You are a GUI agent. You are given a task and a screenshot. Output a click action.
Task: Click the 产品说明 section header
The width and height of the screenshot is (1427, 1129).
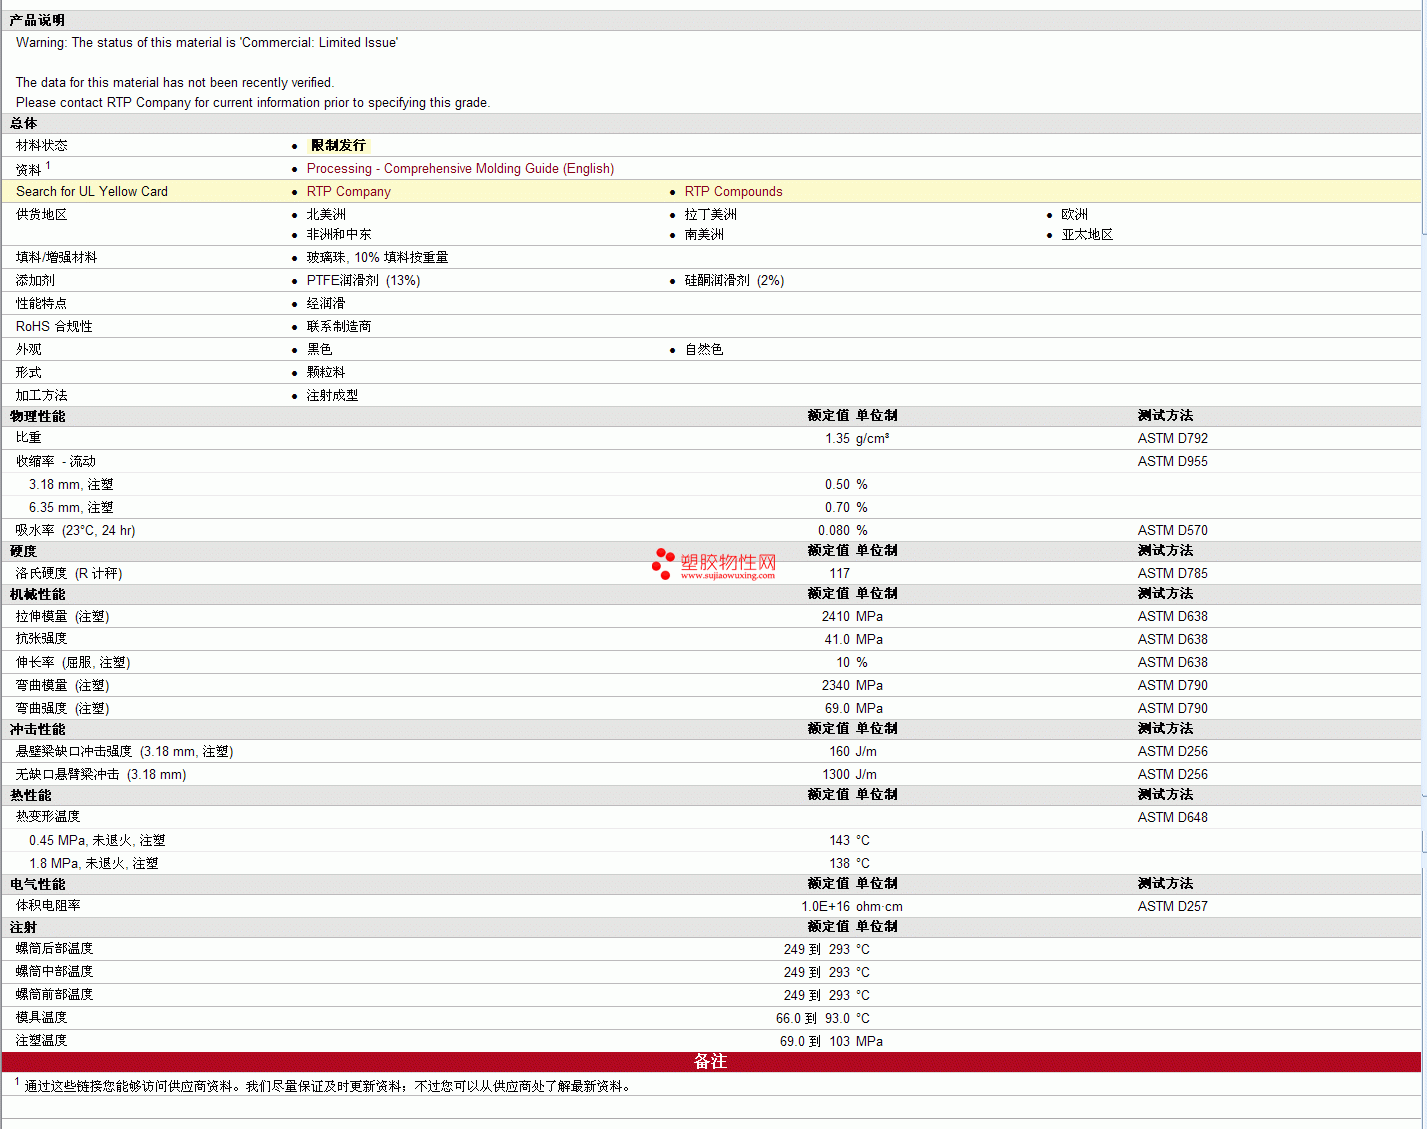tap(37, 20)
